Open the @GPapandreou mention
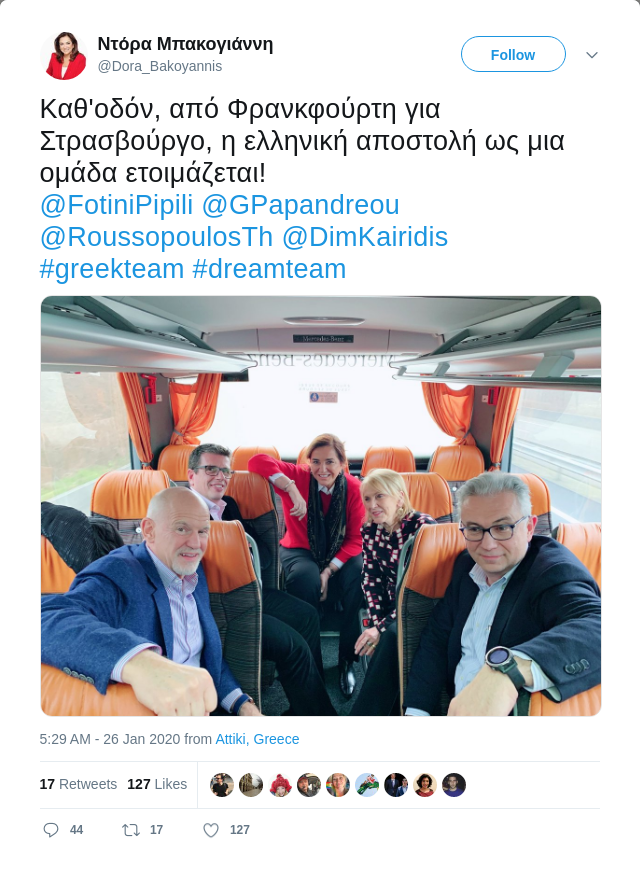 pyautogui.click(x=300, y=205)
